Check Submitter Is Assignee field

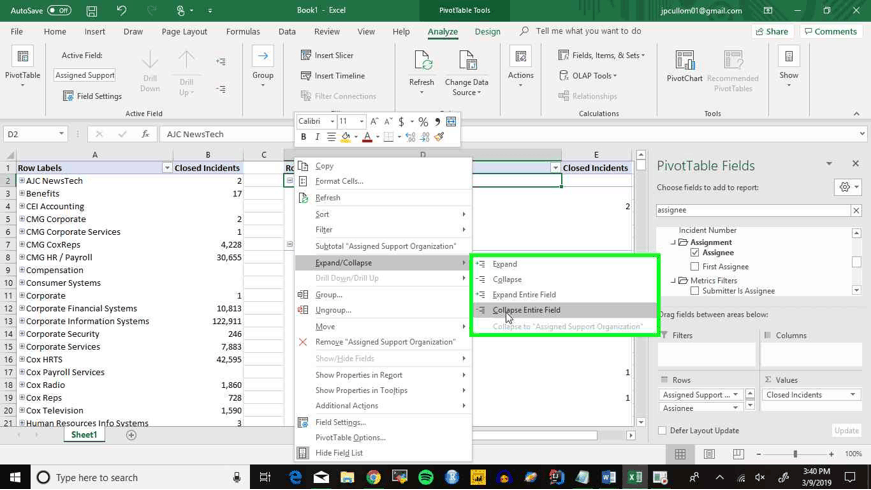(694, 291)
